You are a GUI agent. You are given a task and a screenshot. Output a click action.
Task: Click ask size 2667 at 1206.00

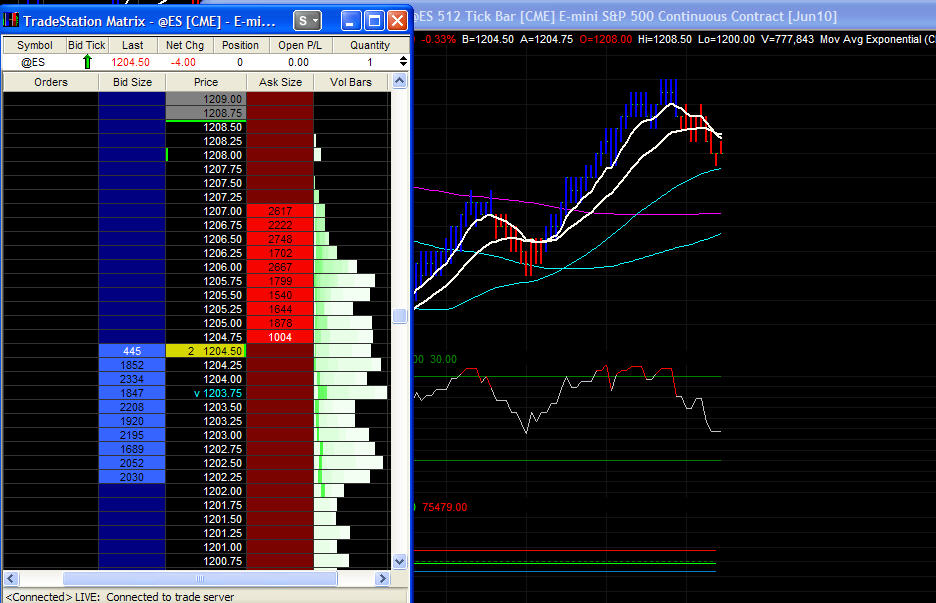pos(280,267)
